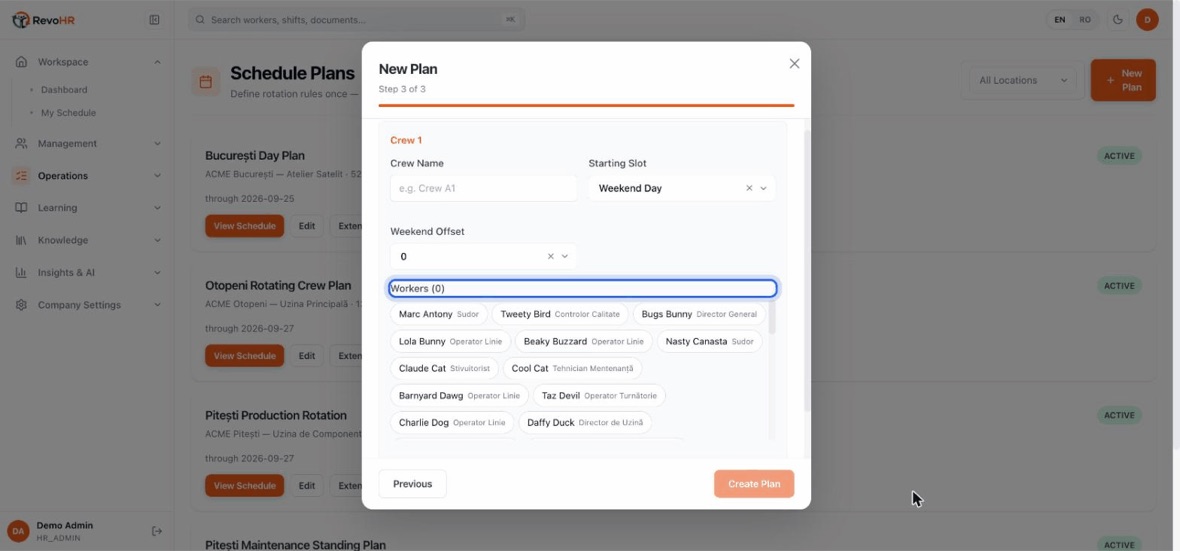Select worker Marc Antony chip
The width and height of the screenshot is (1180, 551).
click(x=439, y=314)
